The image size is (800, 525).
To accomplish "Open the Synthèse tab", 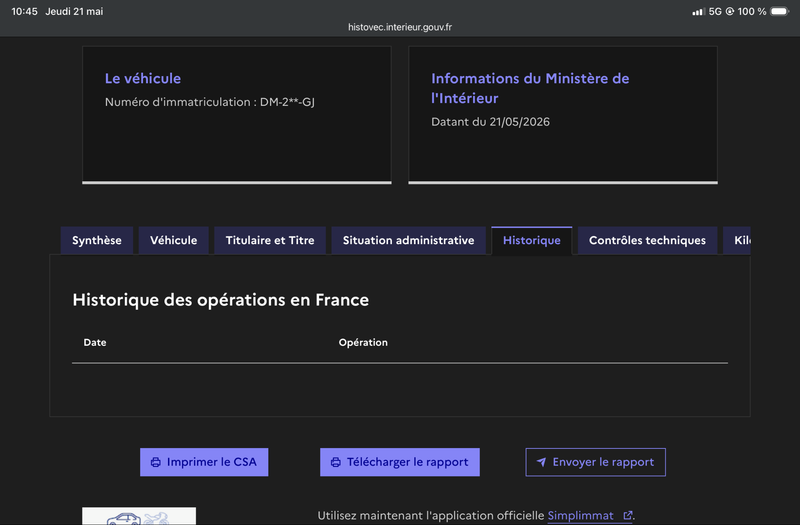I will 97,240.
